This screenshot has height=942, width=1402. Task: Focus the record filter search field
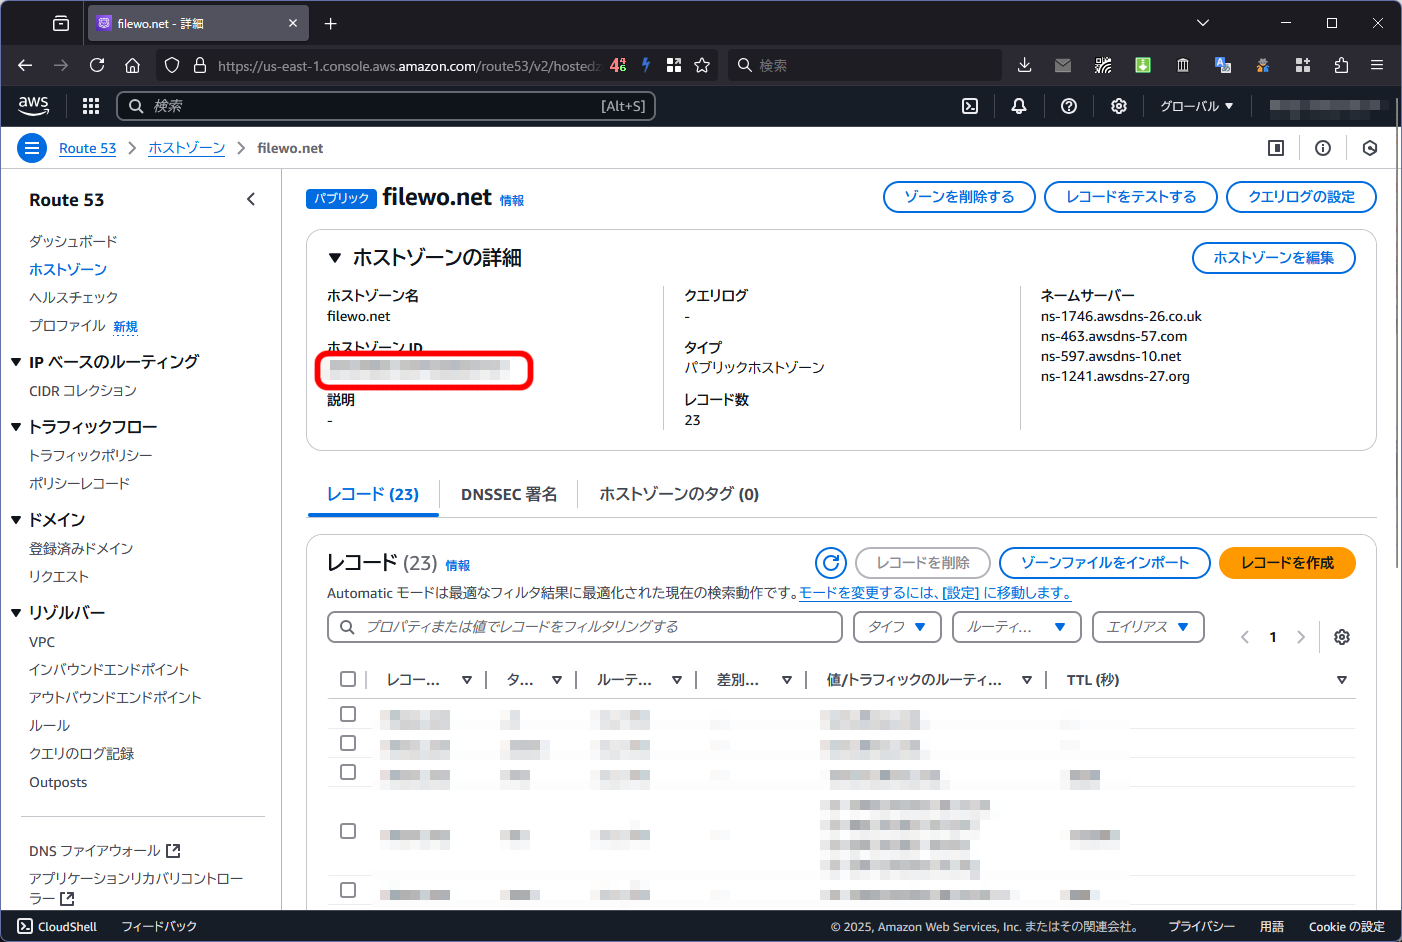[x=585, y=627]
